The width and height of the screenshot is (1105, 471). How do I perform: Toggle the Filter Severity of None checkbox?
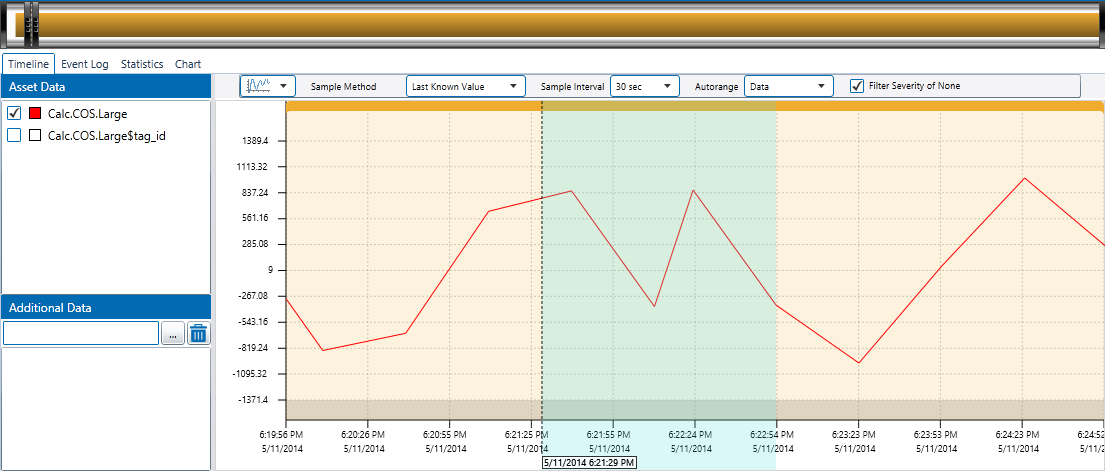click(x=856, y=86)
